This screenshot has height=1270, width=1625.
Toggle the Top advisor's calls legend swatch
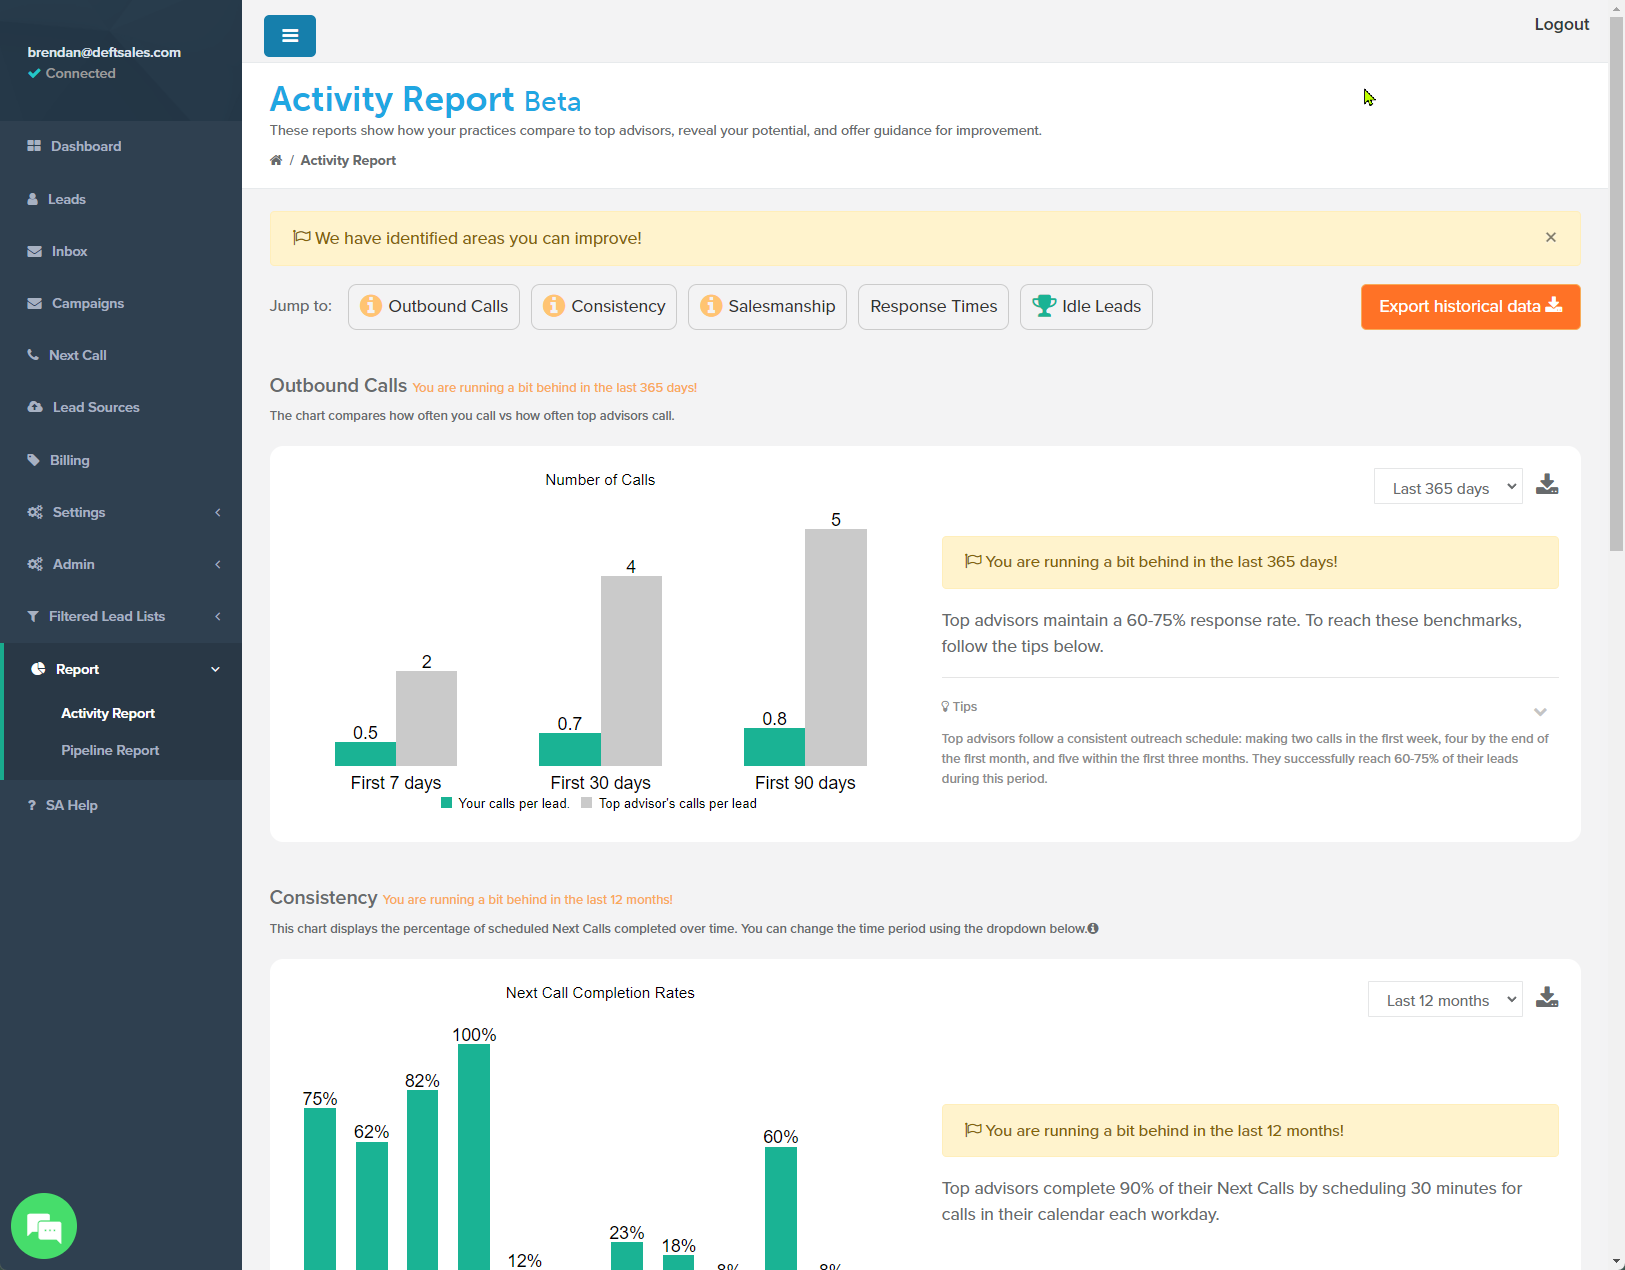click(x=587, y=803)
